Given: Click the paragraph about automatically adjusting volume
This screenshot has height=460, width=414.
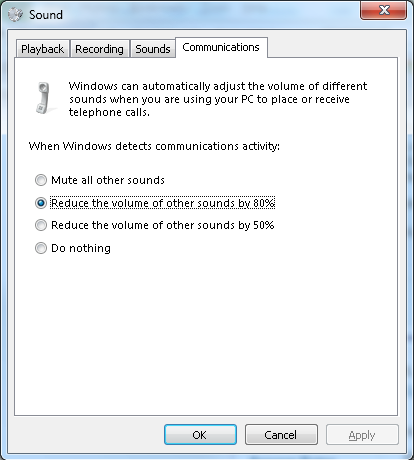Looking at the screenshot, I should coord(218,99).
